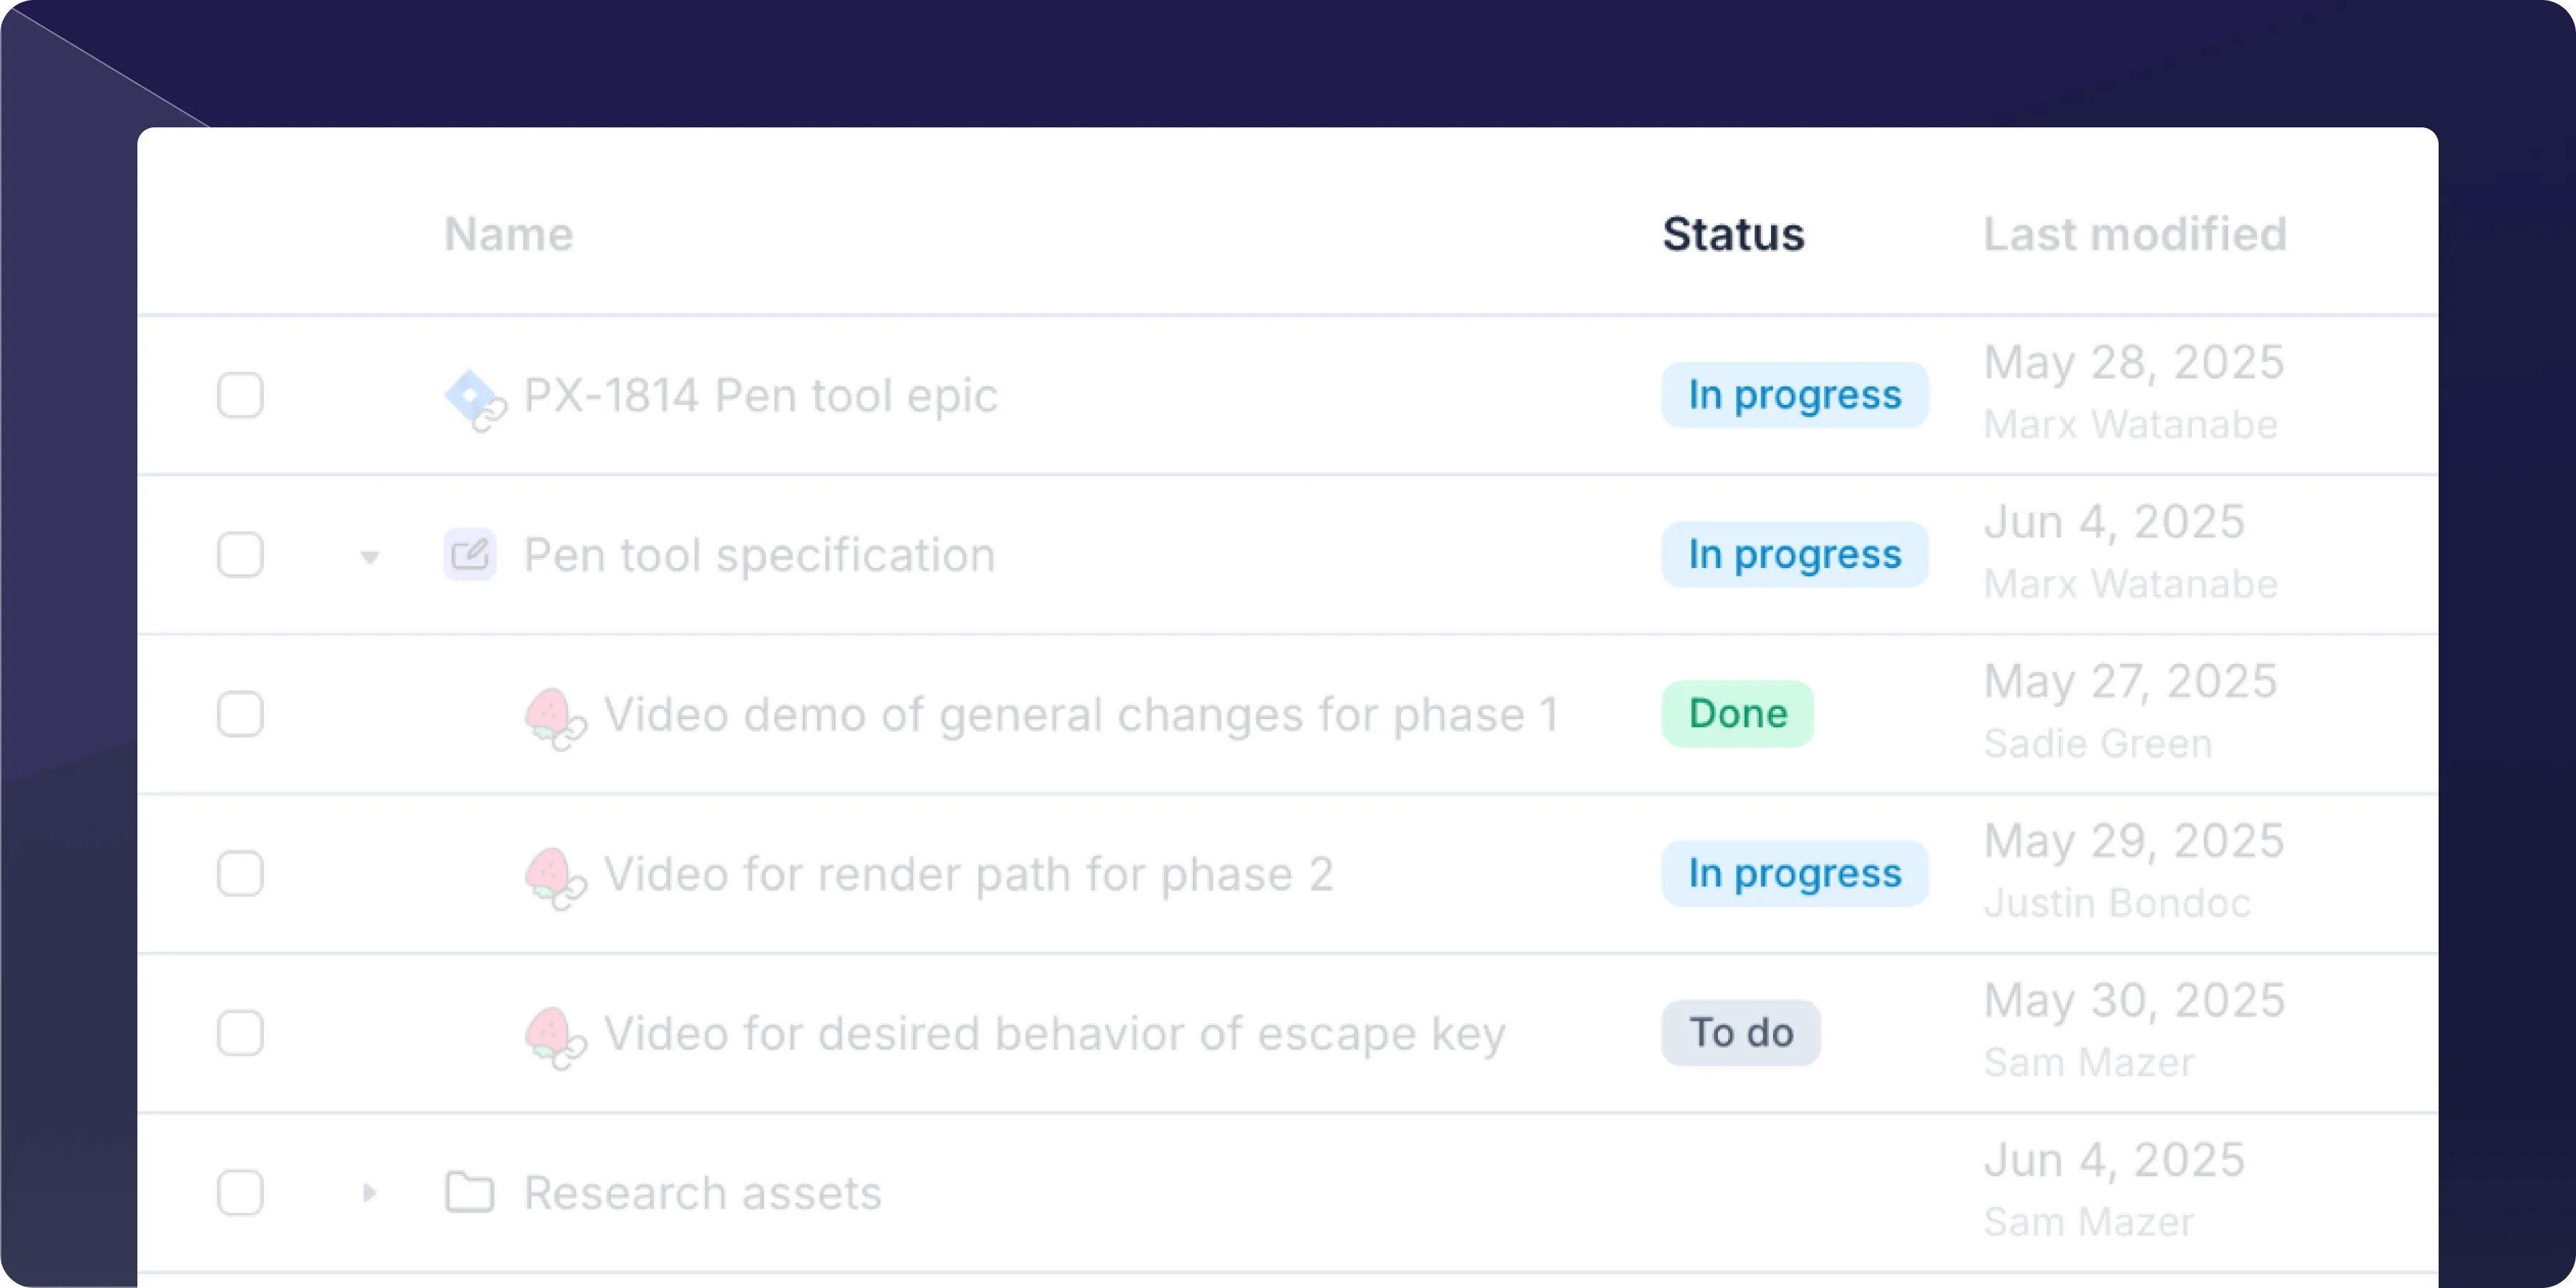The width and height of the screenshot is (2576, 1288).
Task: Select the document edit icon beside Pen tool specification
Action: 470,554
